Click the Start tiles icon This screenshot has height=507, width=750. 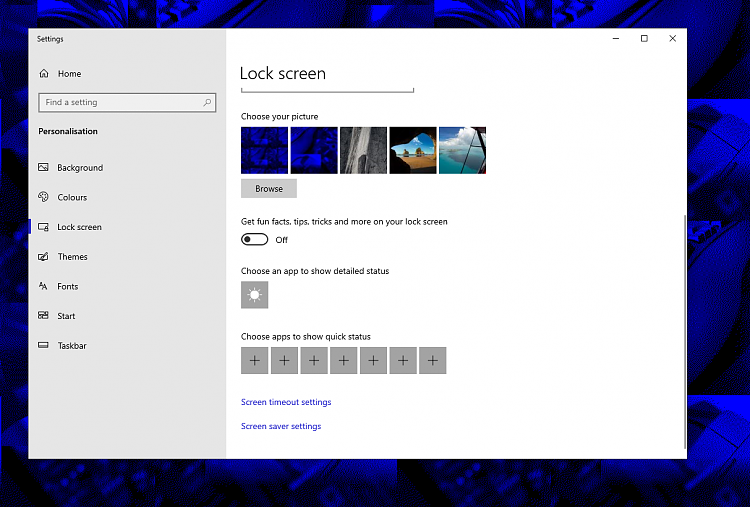pyautogui.click(x=44, y=316)
